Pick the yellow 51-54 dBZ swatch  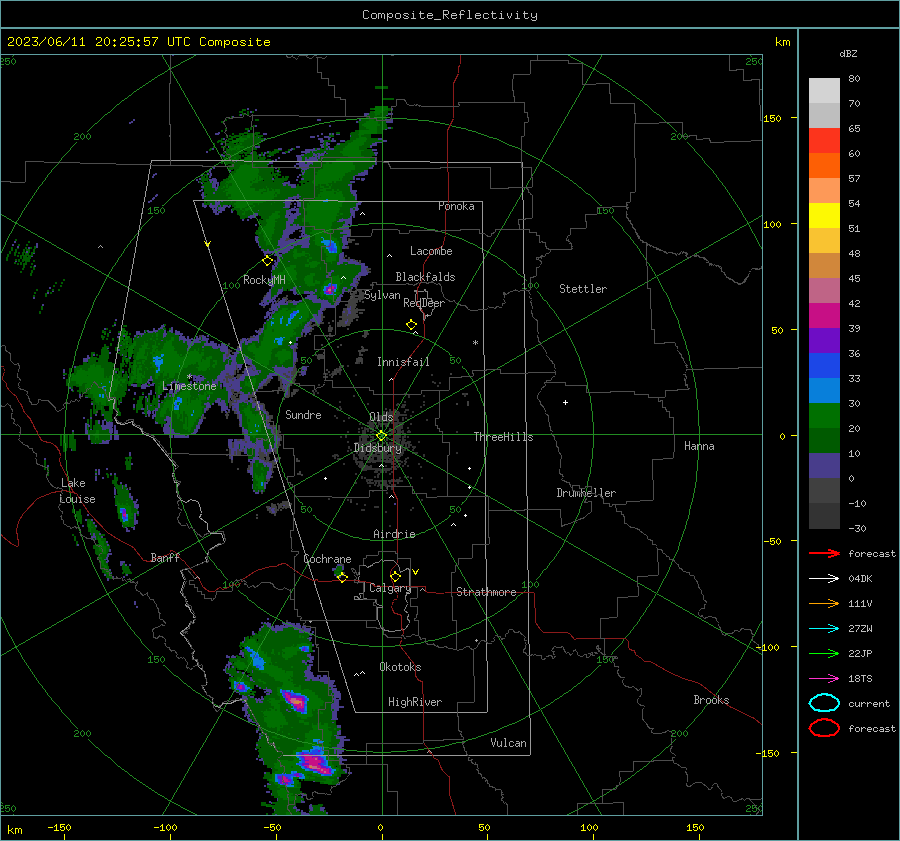pyautogui.click(x=824, y=216)
